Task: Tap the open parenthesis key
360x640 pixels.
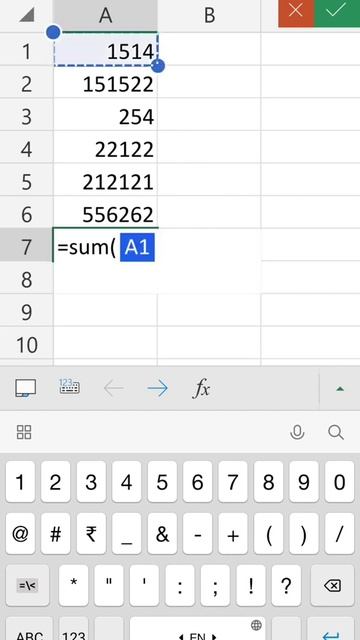Action: click(269, 534)
